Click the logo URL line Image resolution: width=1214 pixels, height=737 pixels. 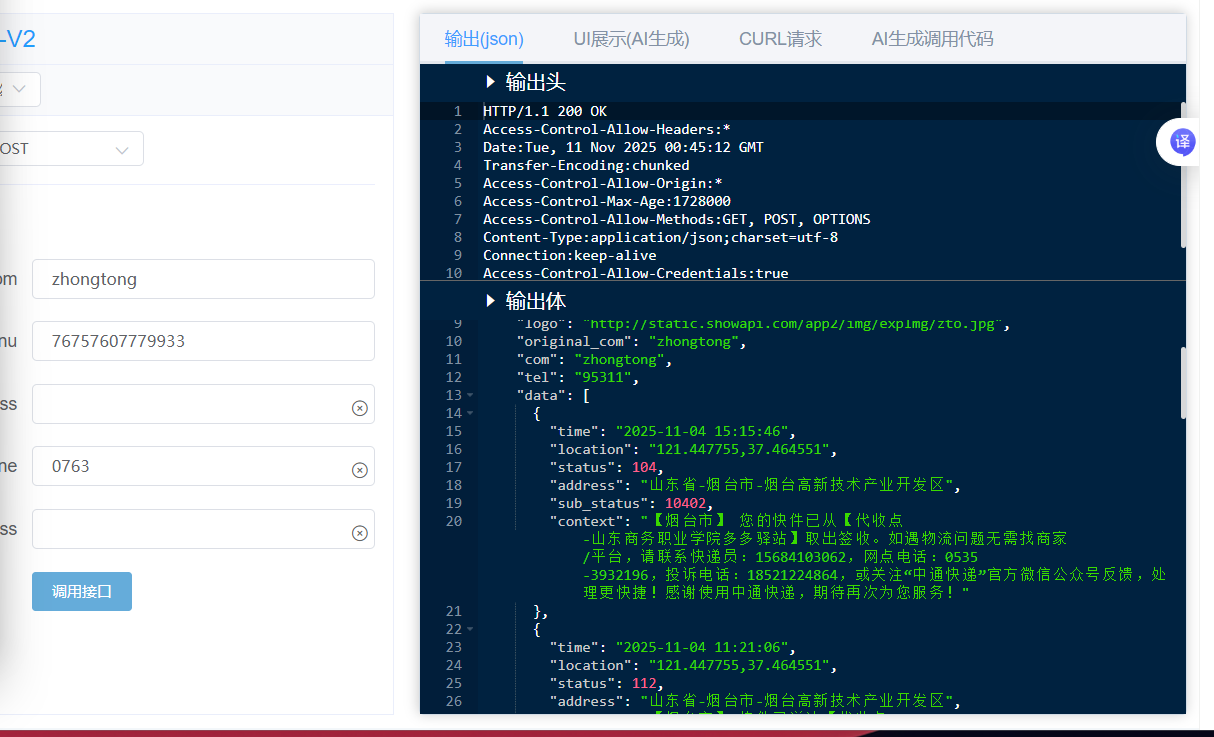[x=764, y=324]
